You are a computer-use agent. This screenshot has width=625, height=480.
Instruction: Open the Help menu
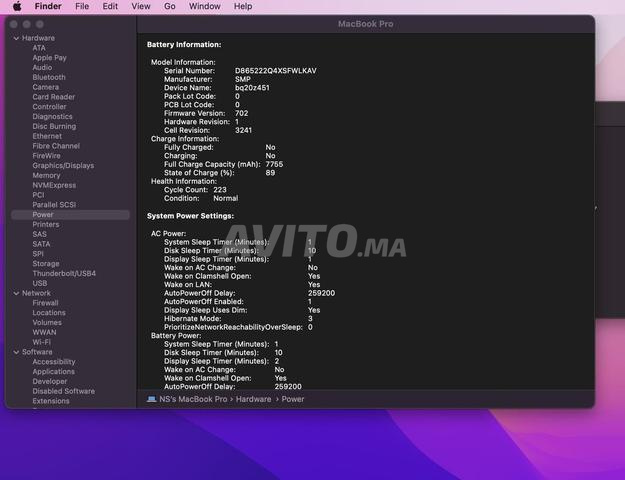pos(243,6)
